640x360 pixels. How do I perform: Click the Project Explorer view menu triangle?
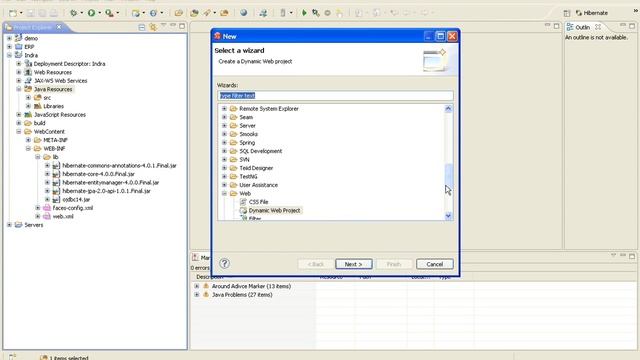pyautogui.click(x=163, y=26)
